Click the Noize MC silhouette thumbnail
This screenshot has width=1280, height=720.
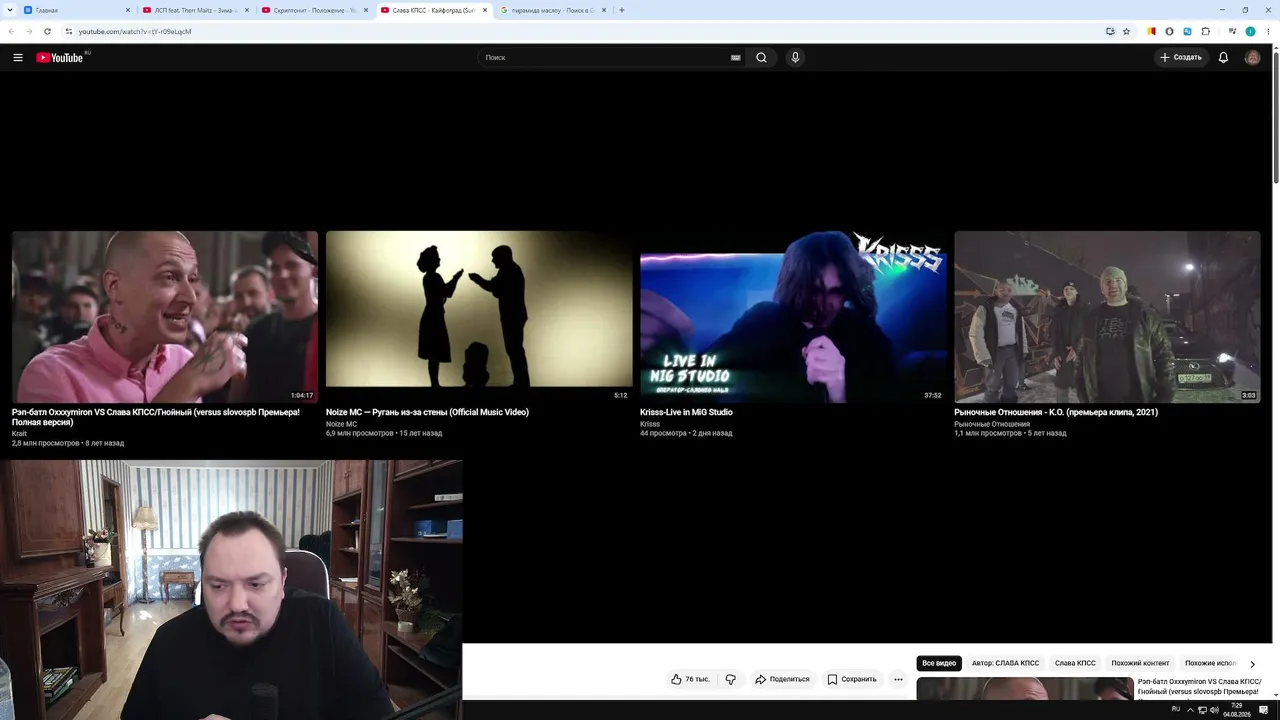[479, 317]
